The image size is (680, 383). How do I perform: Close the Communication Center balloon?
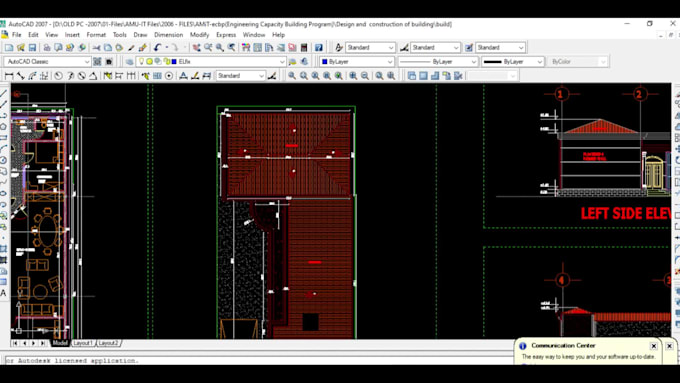(654, 346)
